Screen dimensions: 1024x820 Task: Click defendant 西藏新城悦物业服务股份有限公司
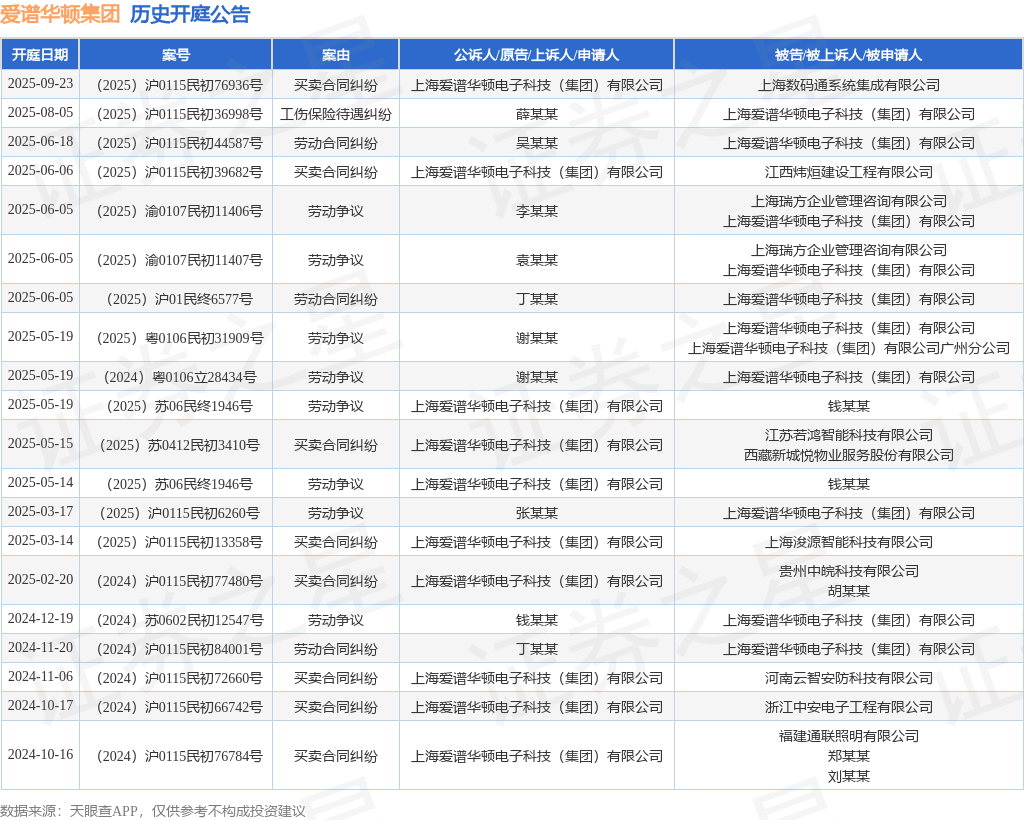pos(848,455)
